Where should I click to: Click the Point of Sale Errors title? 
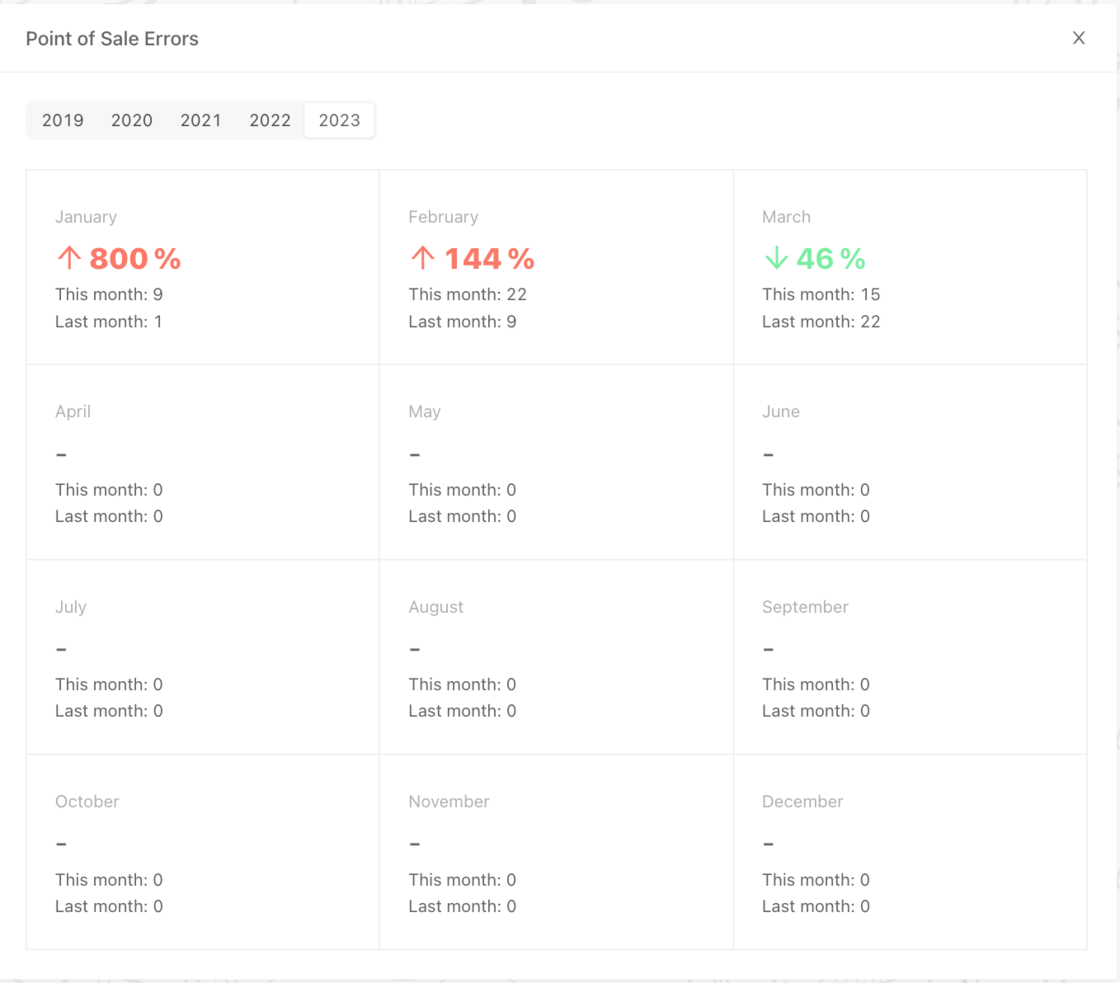click(x=112, y=38)
